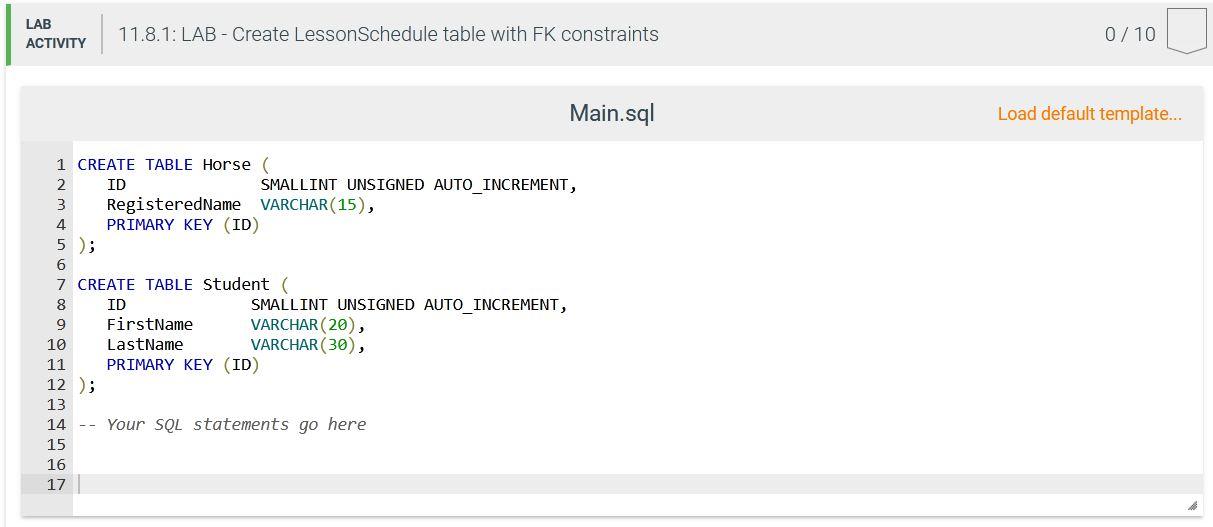
Task: Click RegisteredName column definition line
Action: pyautogui.click(x=241, y=204)
